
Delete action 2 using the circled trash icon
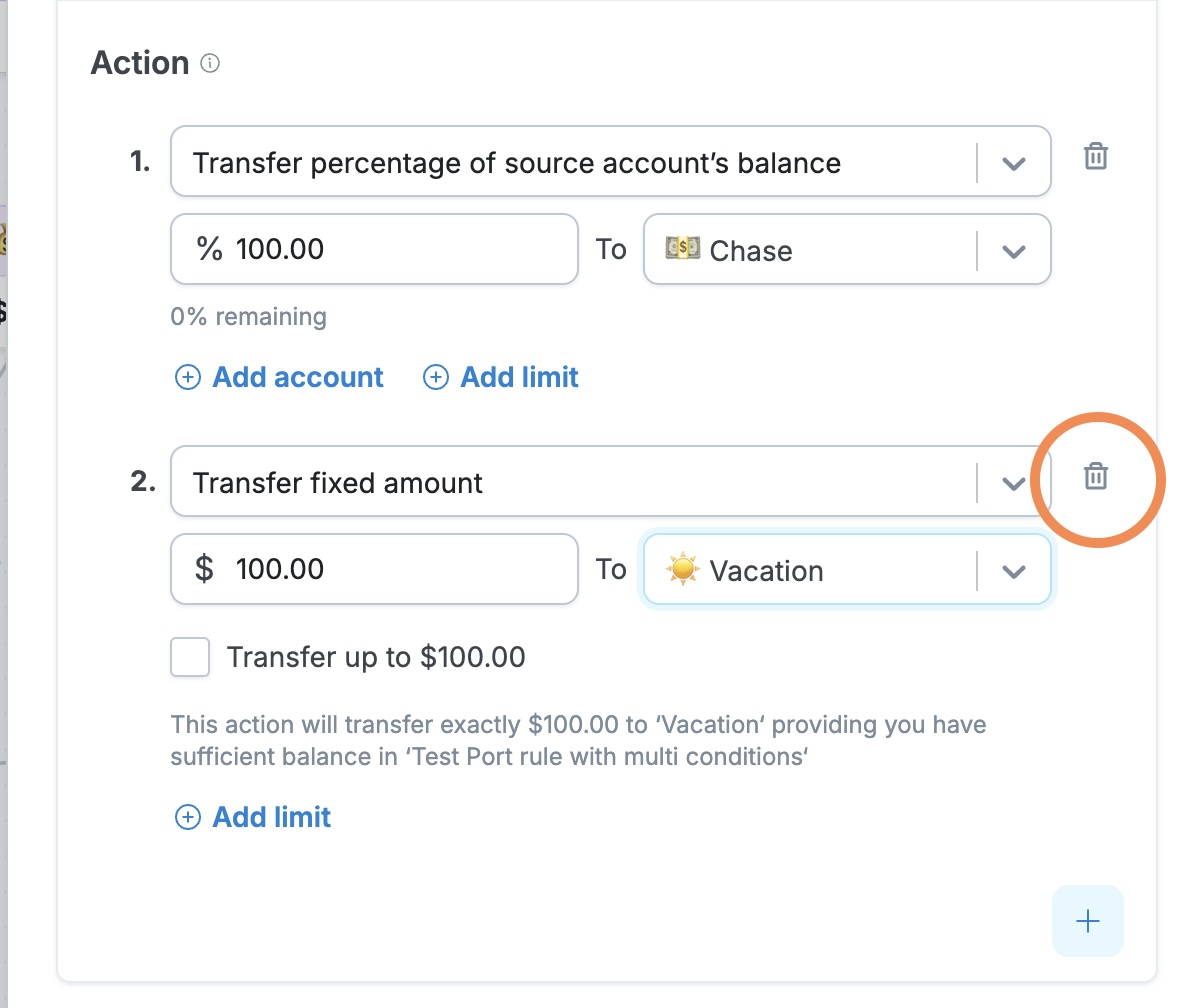click(1096, 477)
